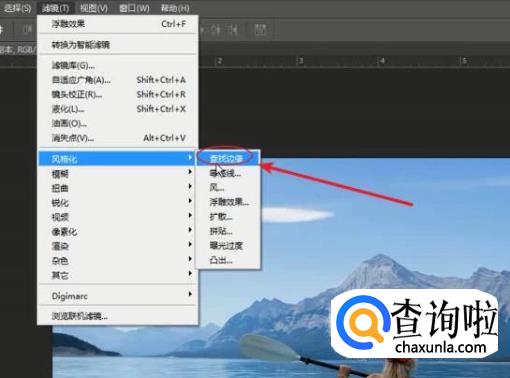
Task: Apply last filter 浮雕效果 Ctrl+F entry
Action: [118, 24]
